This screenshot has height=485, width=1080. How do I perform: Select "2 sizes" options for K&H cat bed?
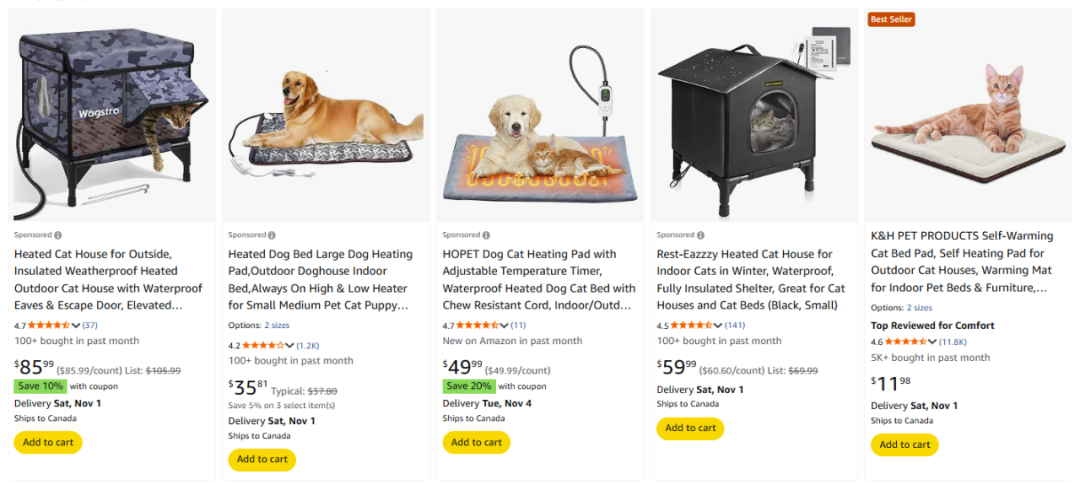[919, 308]
